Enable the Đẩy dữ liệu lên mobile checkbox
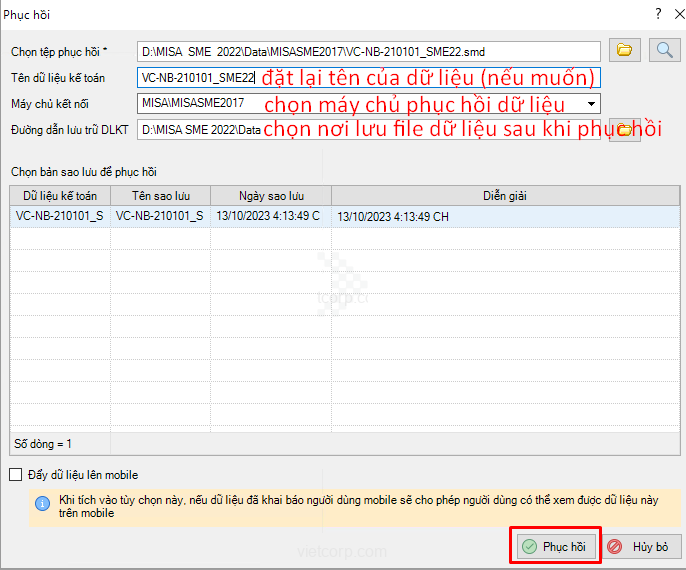The width and height of the screenshot is (686, 570). 15,475
